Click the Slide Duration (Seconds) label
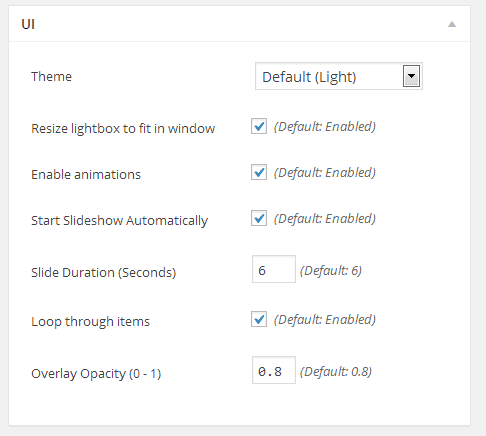Screen dimensions: 486x436 coord(104,272)
